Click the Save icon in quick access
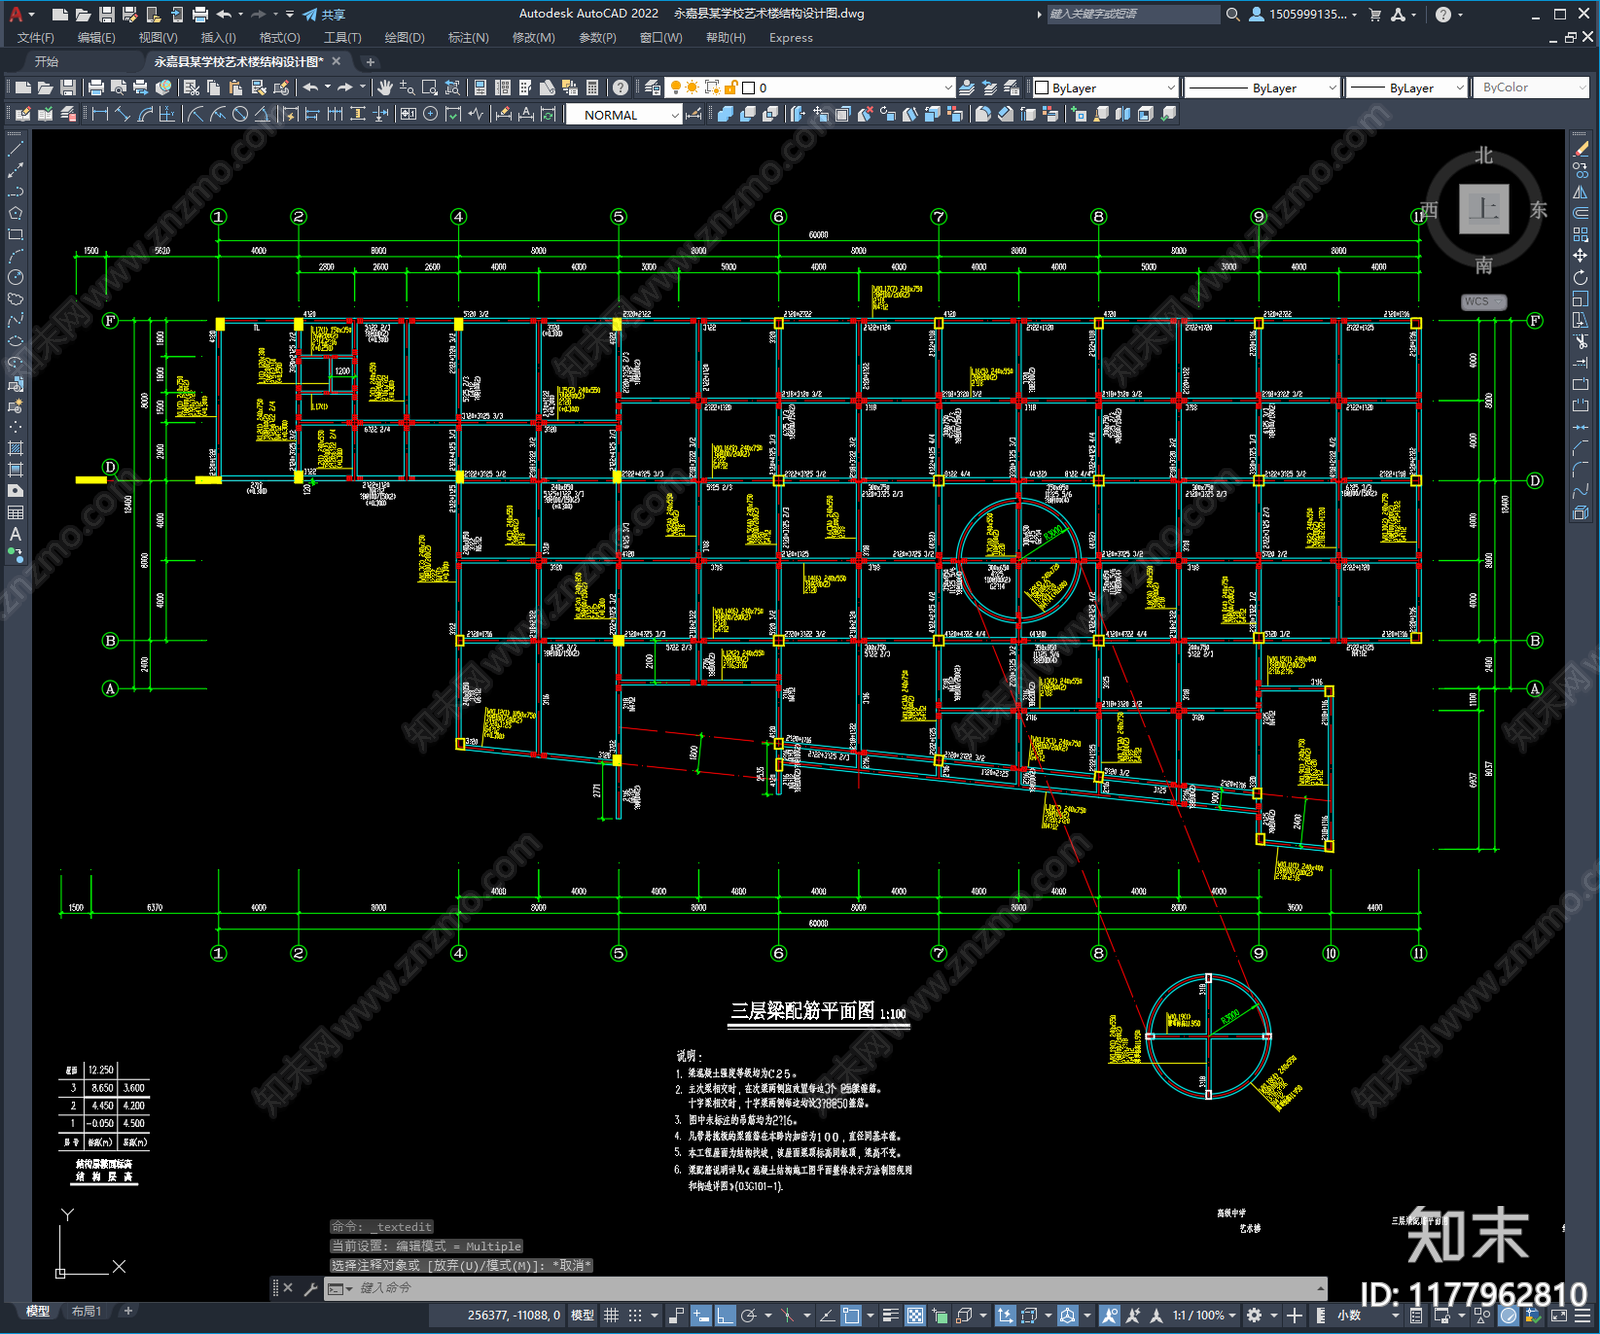1600x1334 pixels. tap(106, 14)
